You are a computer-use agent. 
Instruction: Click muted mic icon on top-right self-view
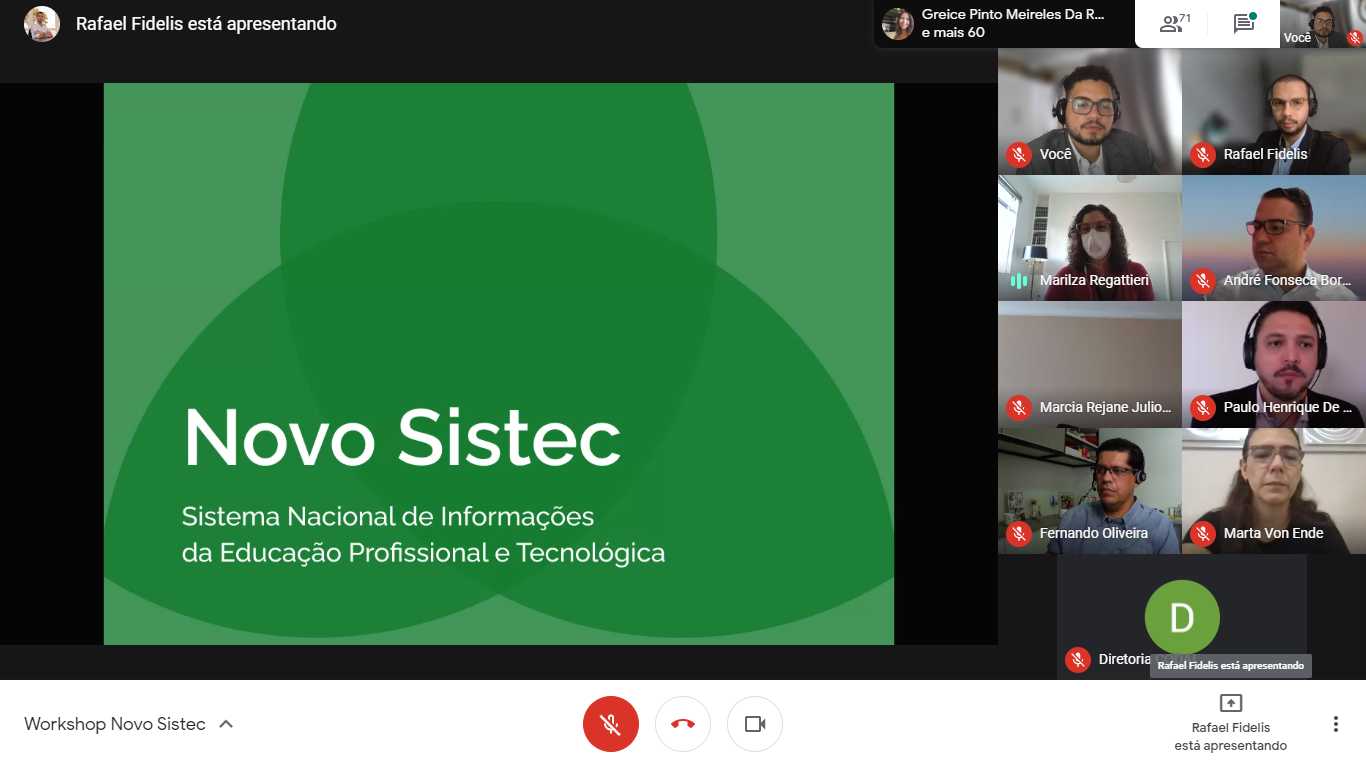(x=1355, y=38)
